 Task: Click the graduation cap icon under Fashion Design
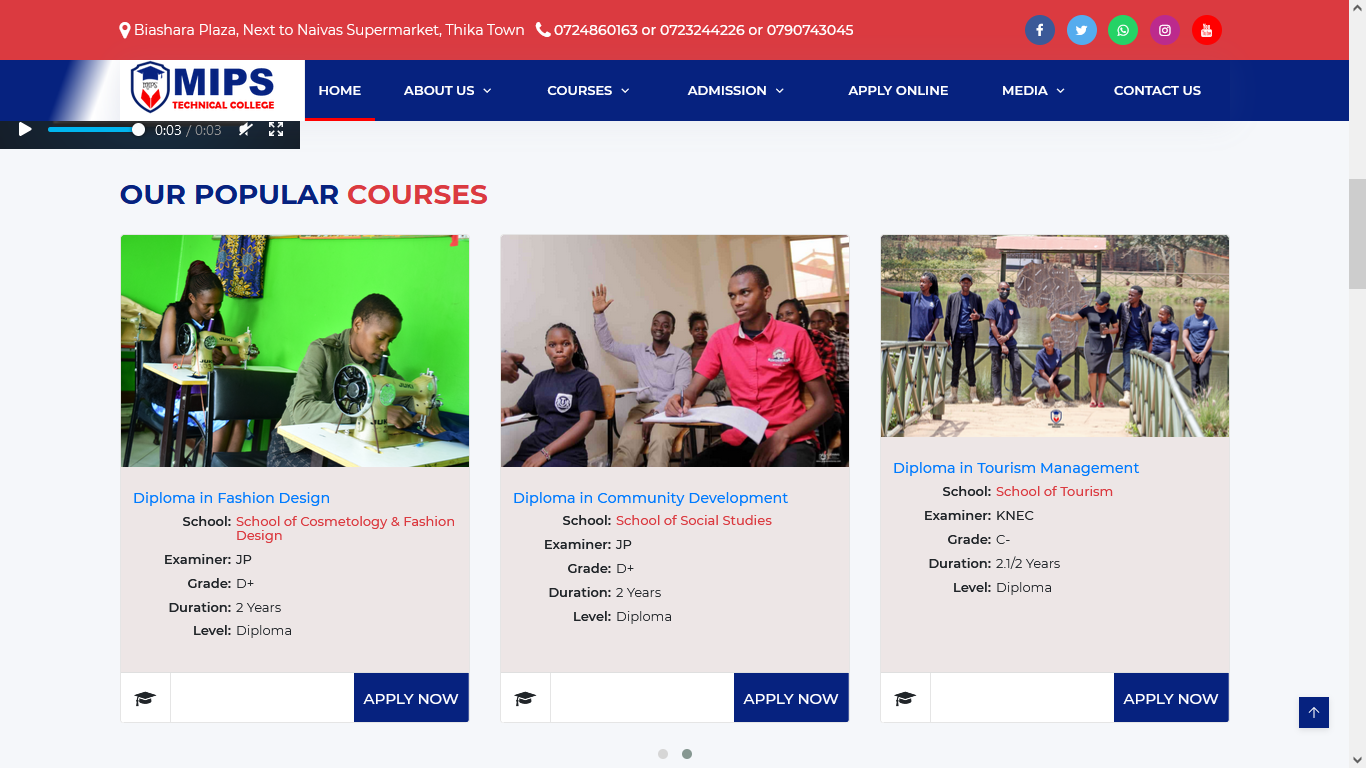coord(146,698)
